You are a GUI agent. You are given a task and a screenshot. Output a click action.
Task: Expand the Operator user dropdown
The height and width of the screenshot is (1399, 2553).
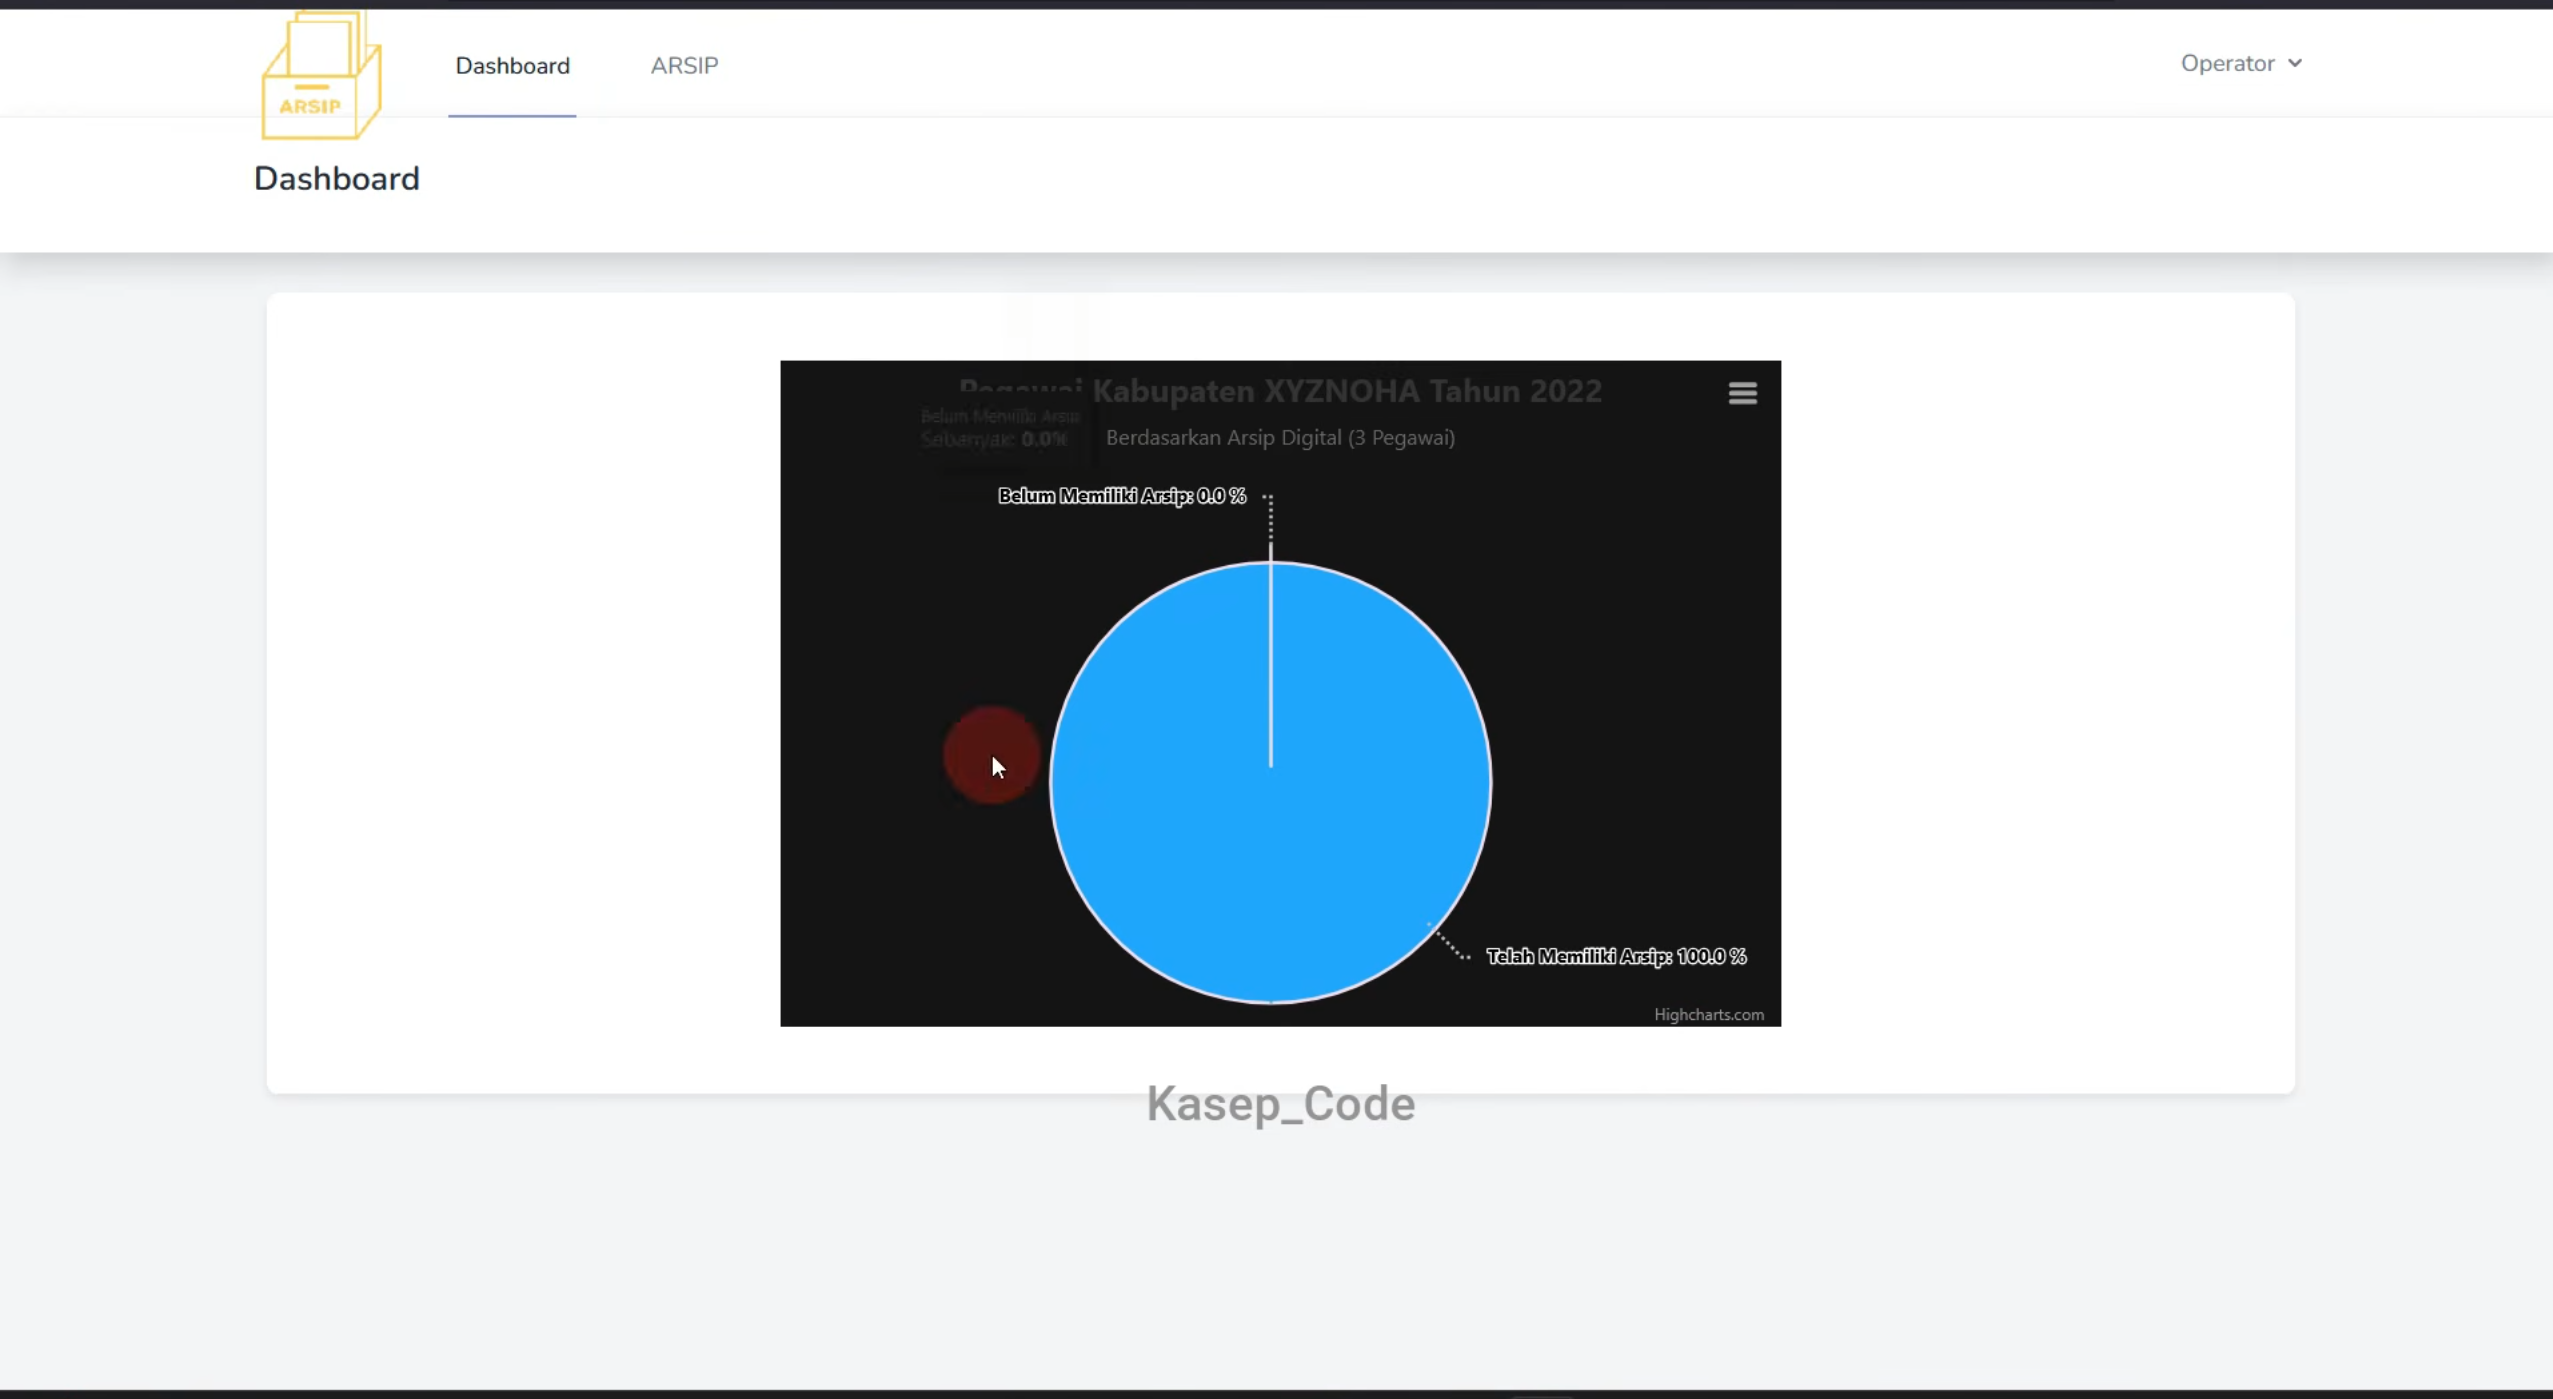click(x=2241, y=63)
